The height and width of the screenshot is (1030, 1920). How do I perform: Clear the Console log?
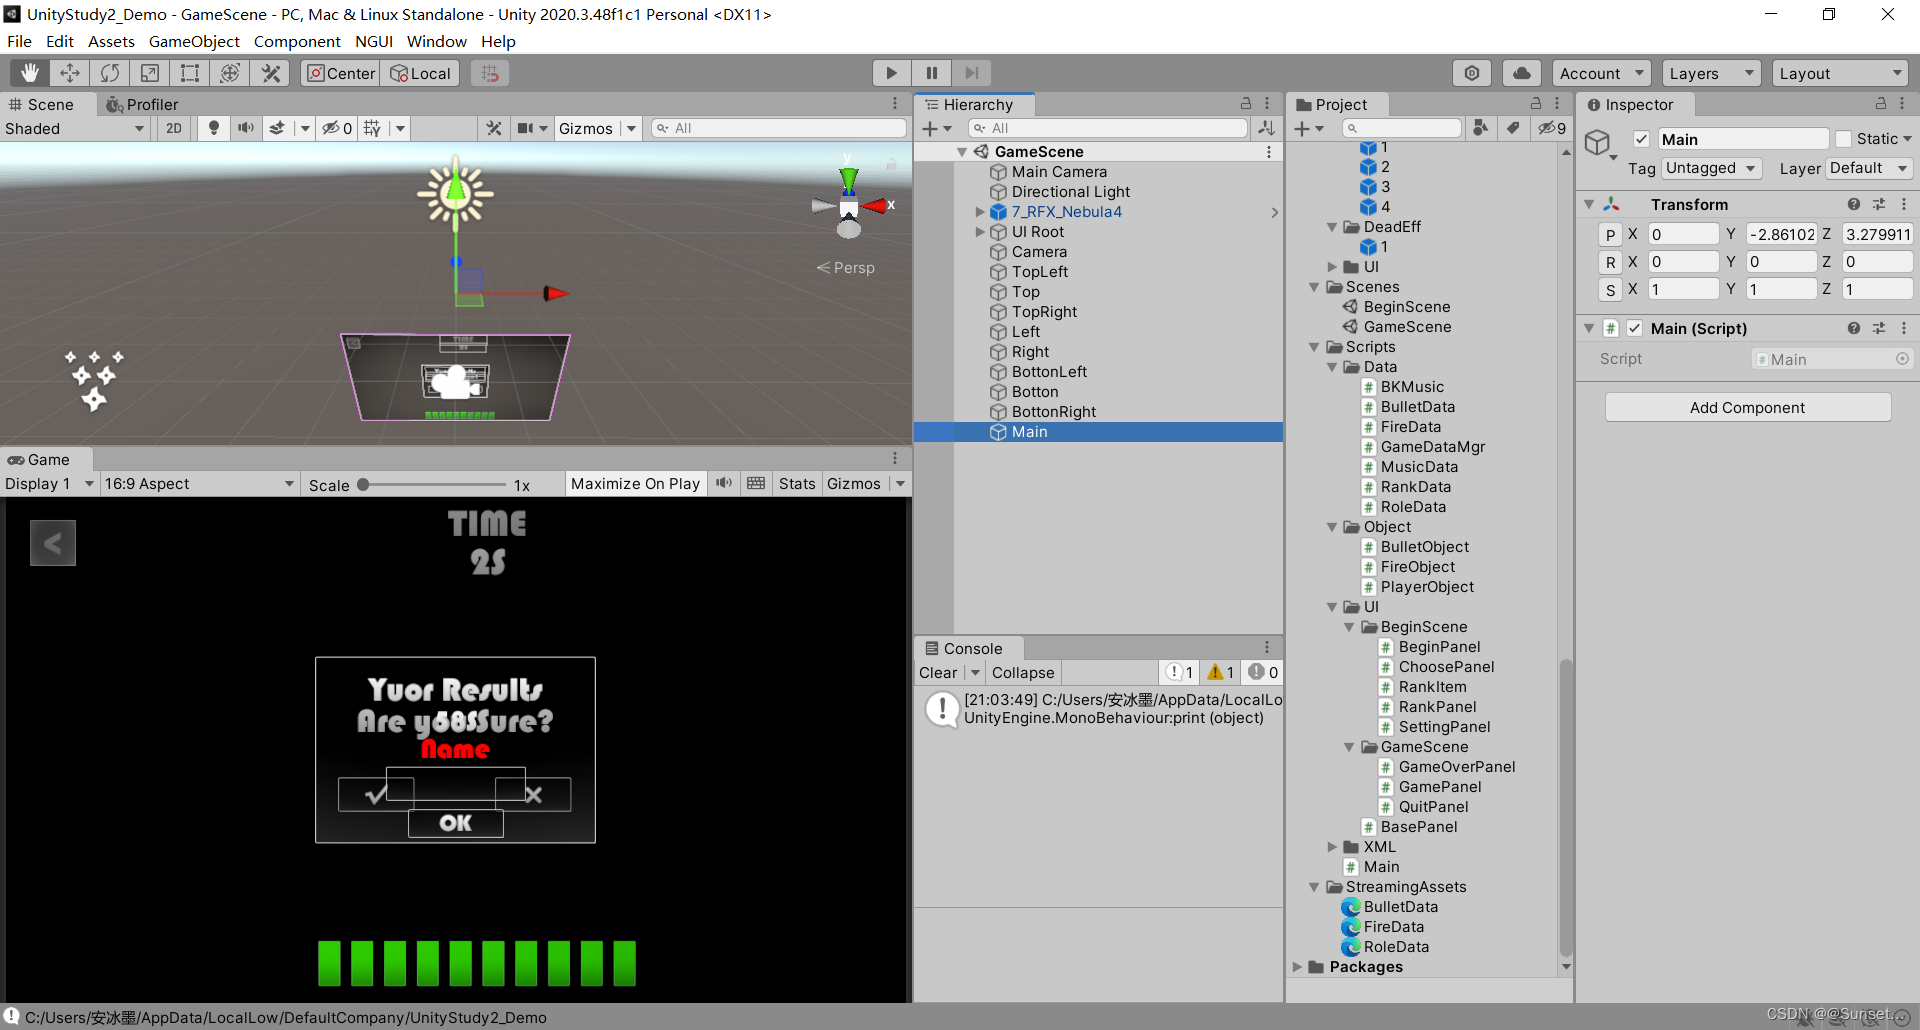(x=938, y=672)
